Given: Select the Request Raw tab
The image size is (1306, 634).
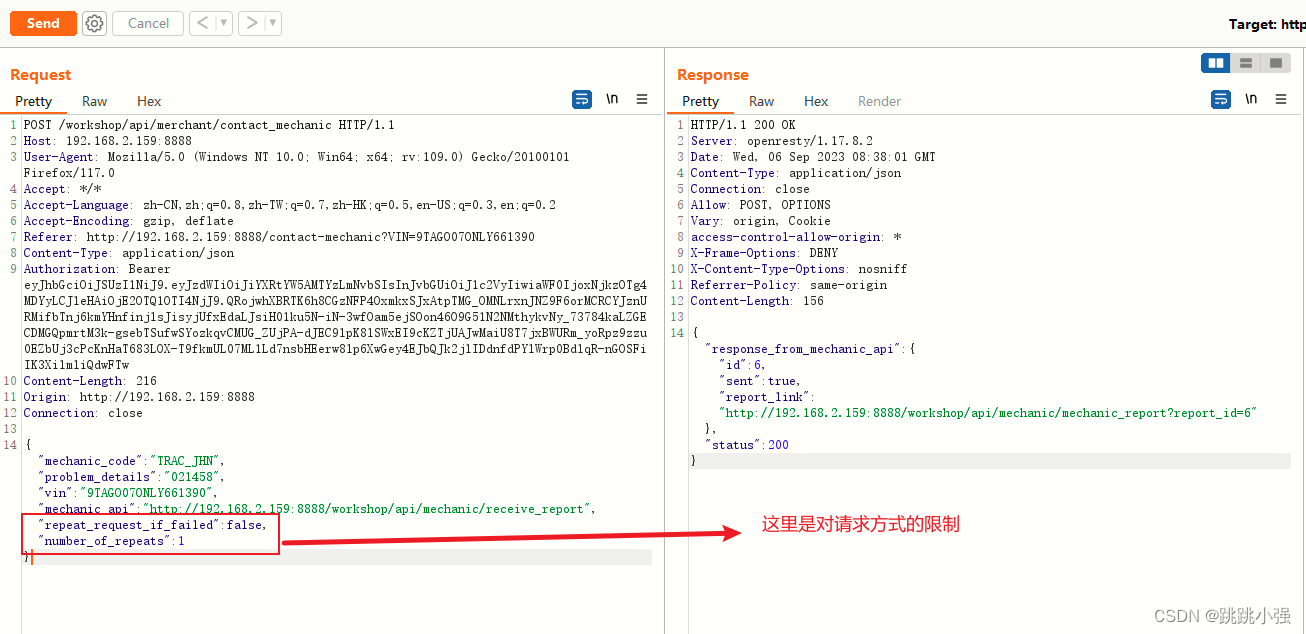Looking at the screenshot, I should [x=95, y=101].
